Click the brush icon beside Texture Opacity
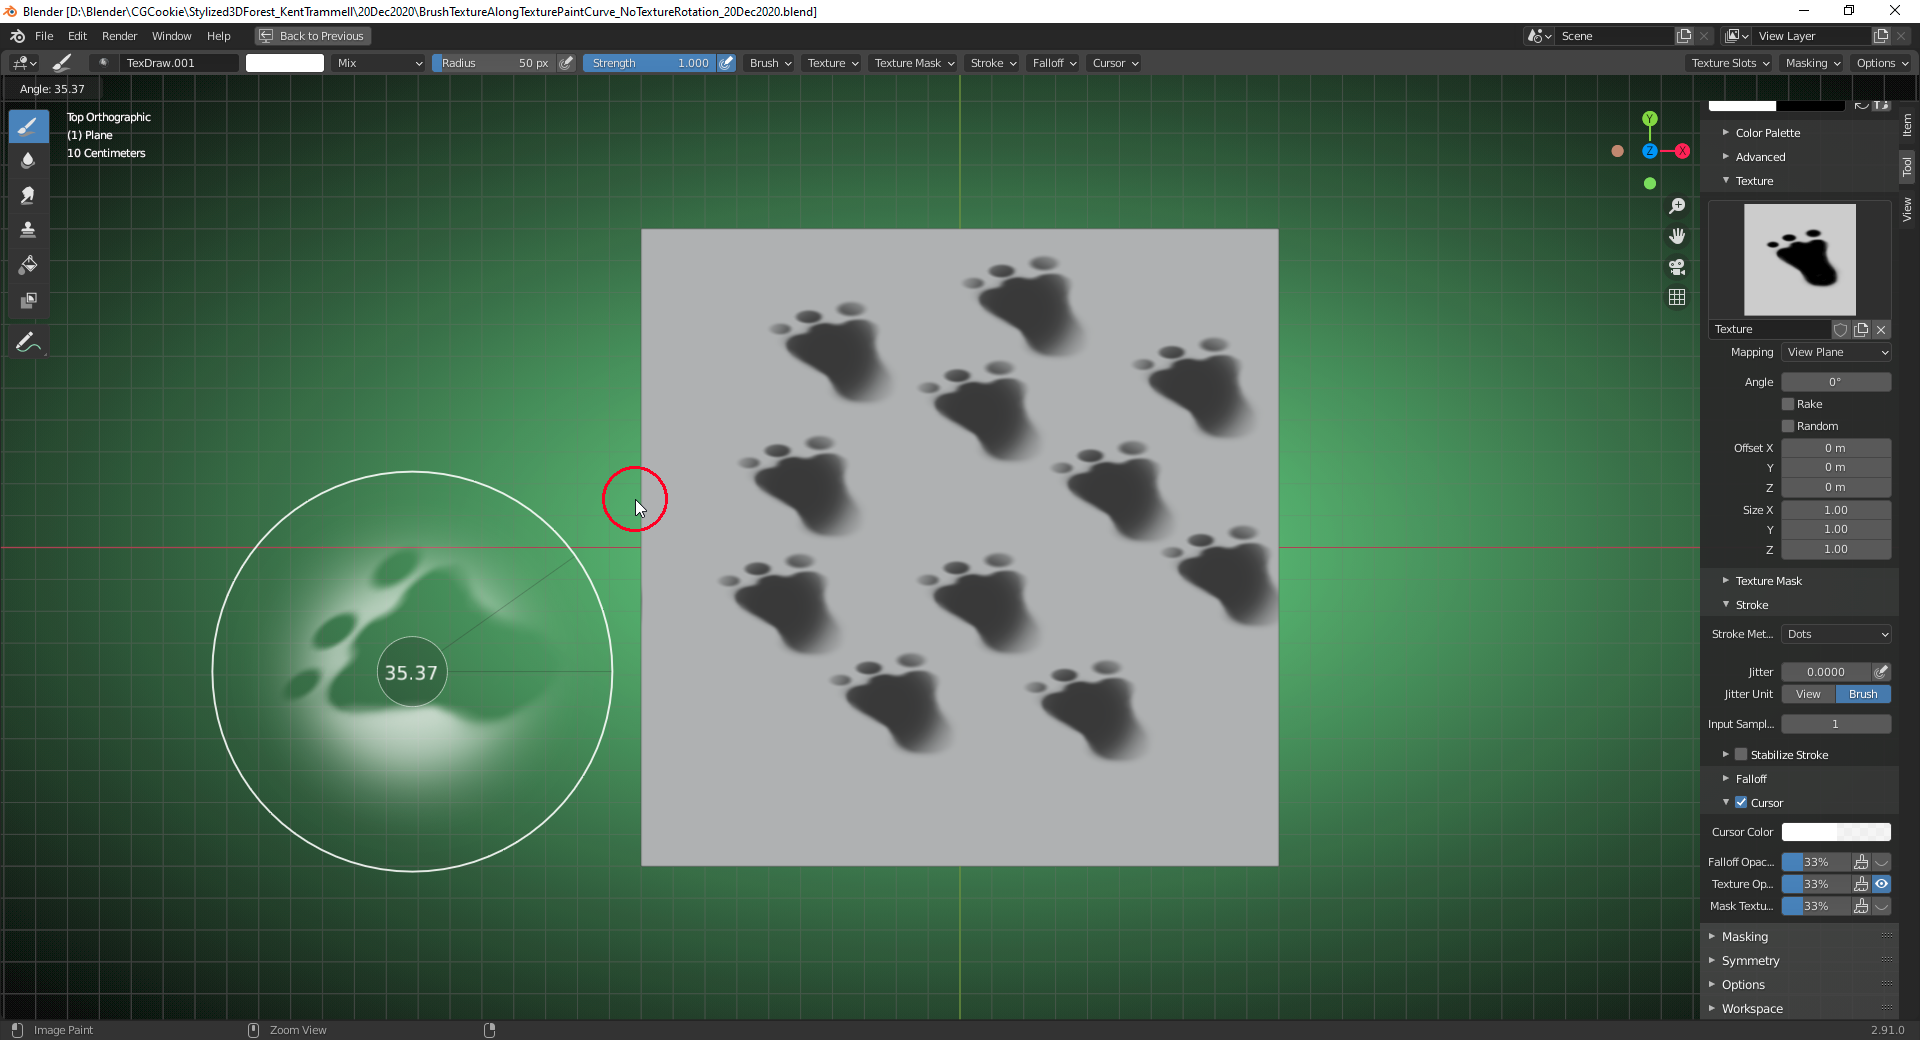Viewport: 1920px width, 1040px height. [1861, 884]
